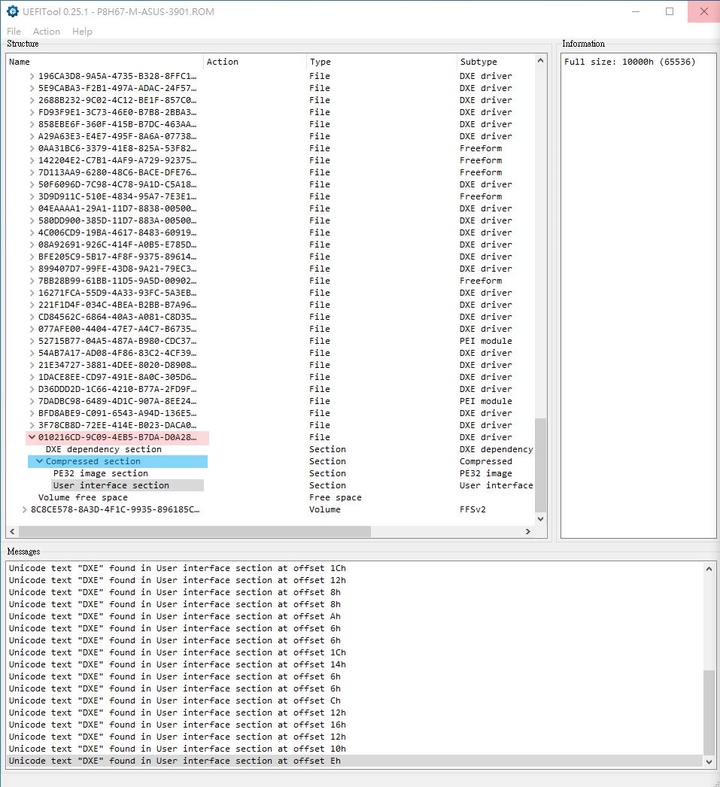Click the Messages scroll-up arrow
Image resolution: width=720 pixels, height=787 pixels.
pyautogui.click(x=709, y=569)
